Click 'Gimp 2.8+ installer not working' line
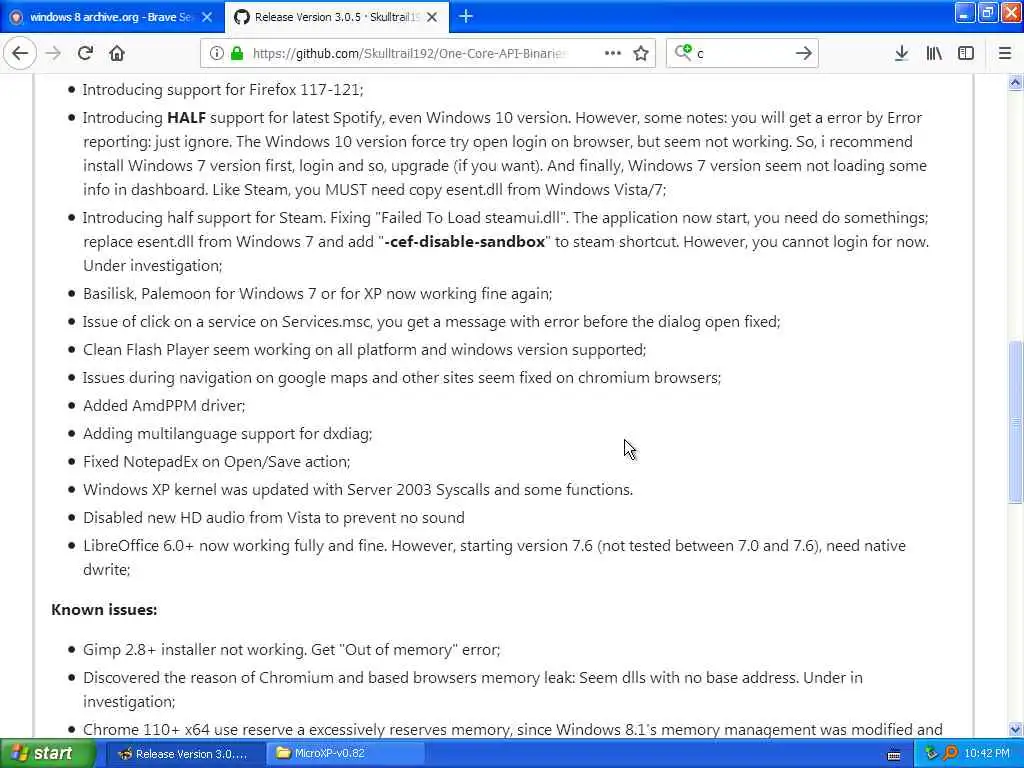1024x768 pixels. point(291,650)
